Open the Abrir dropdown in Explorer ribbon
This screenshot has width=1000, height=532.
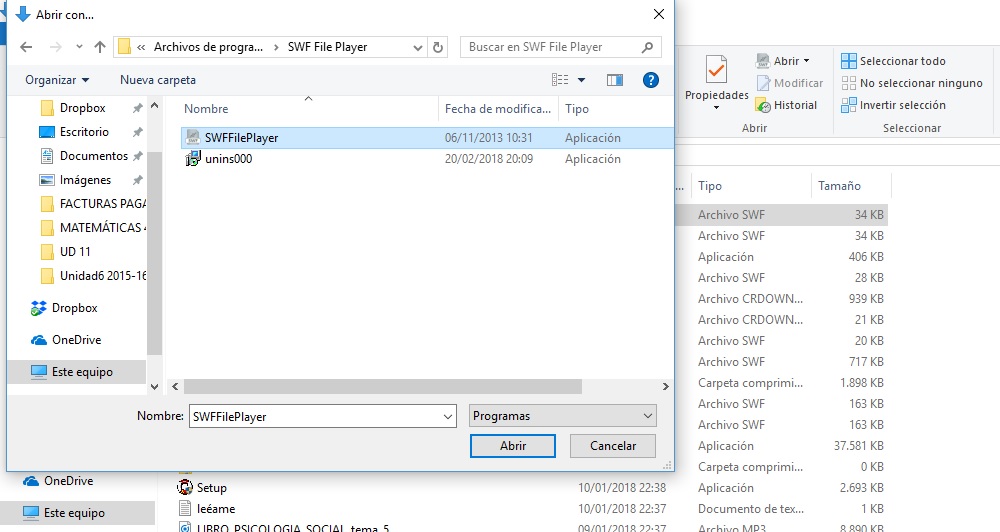point(783,61)
